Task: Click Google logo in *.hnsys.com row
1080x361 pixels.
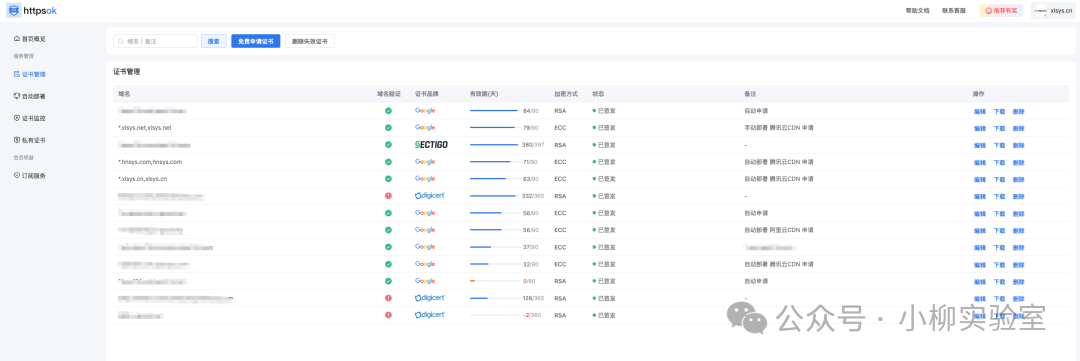Action: tap(425, 161)
